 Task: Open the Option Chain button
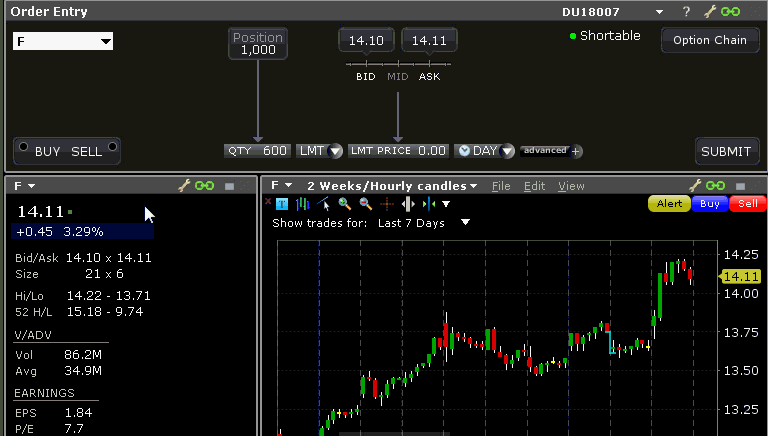click(710, 40)
